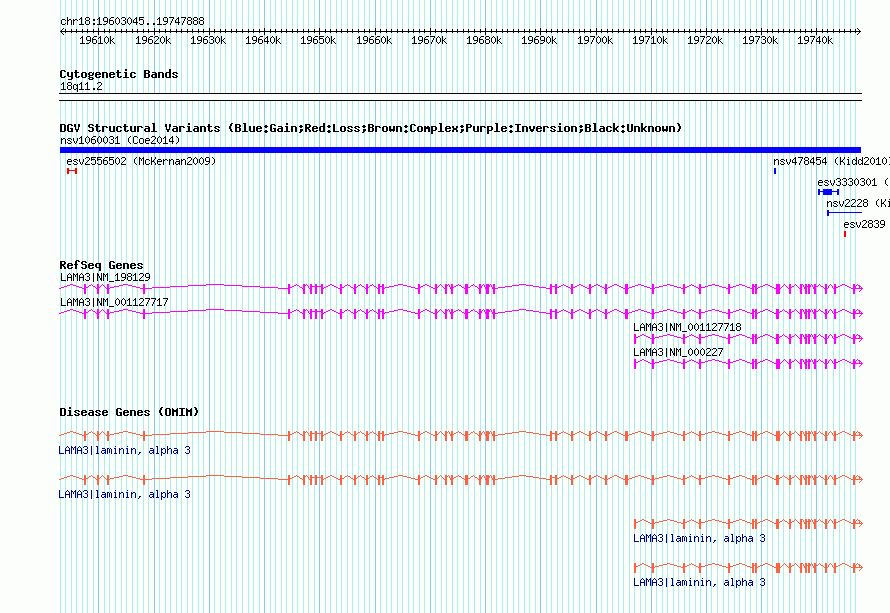Image resolution: width=890 pixels, height=613 pixels.
Task: Click the thin blue nsv2228 variant line
Action: (x=844, y=213)
